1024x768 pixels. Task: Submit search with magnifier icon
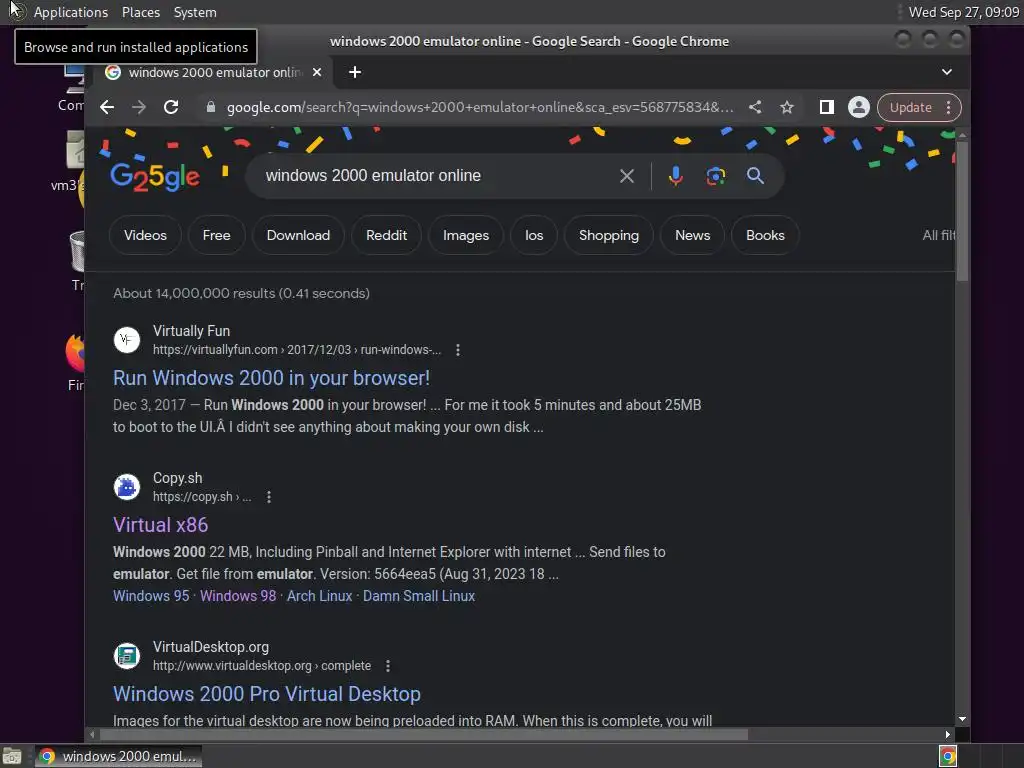tap(756, 176)
